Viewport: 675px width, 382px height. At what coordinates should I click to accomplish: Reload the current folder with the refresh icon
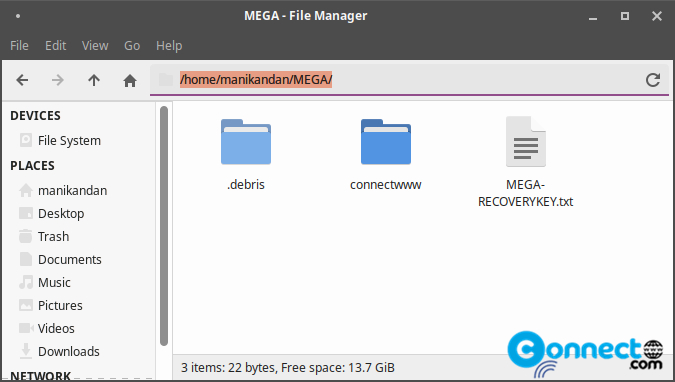tap(653, 80)
